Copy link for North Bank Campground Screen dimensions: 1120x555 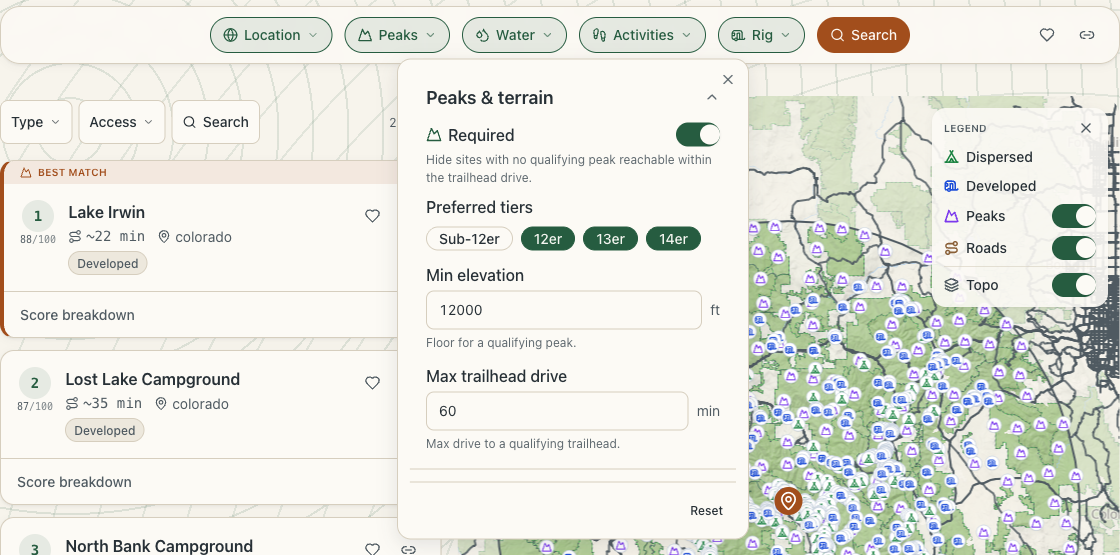[409, 549]
